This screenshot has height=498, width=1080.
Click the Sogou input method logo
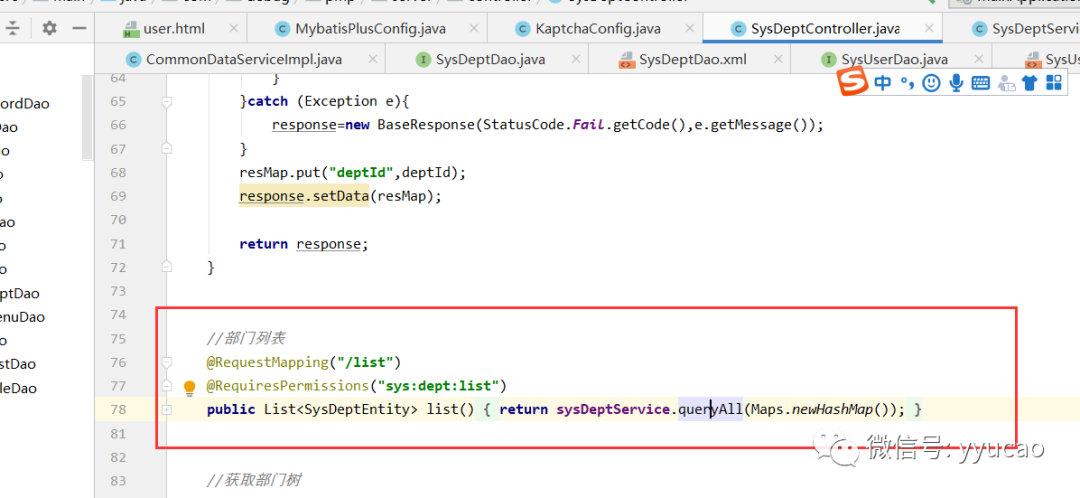pos(852,82)
